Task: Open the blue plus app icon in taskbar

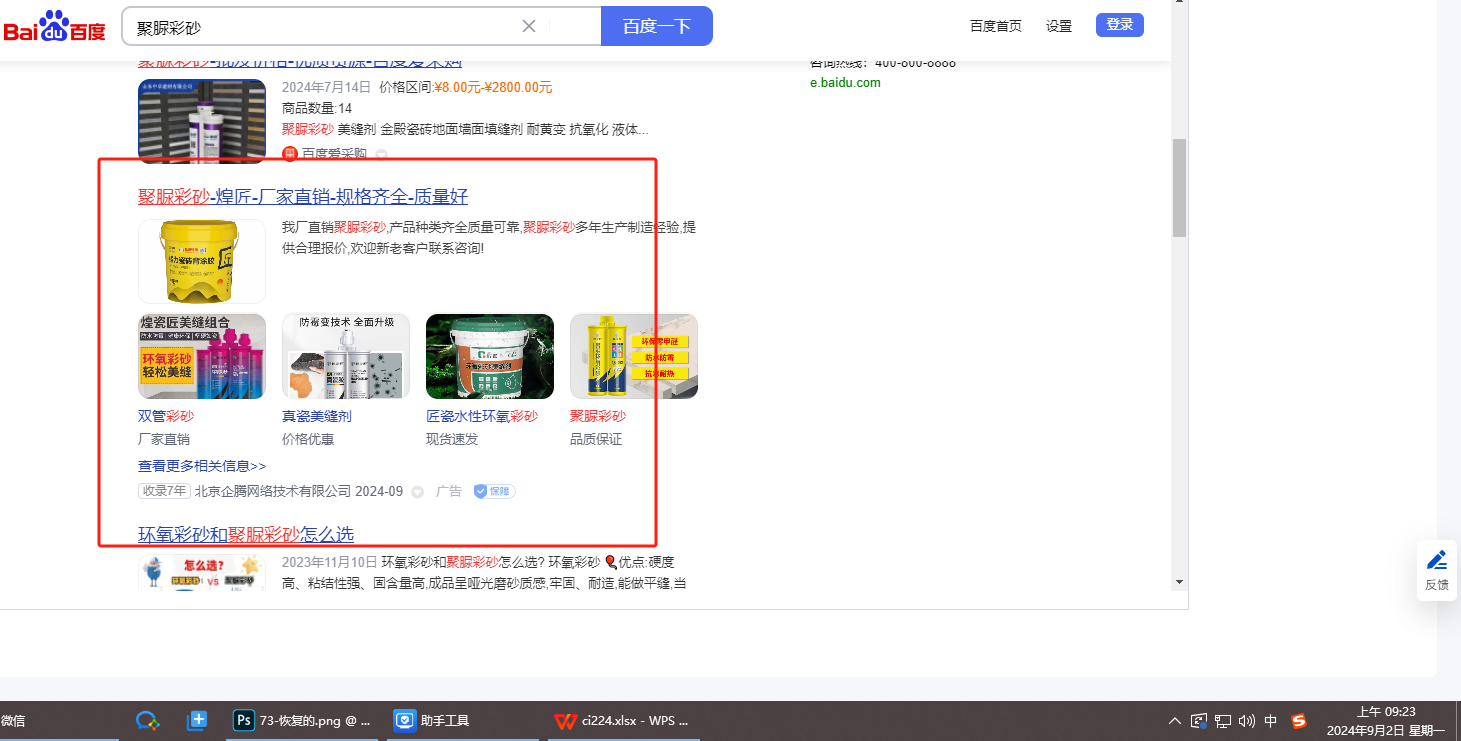Action: [197, 720]
